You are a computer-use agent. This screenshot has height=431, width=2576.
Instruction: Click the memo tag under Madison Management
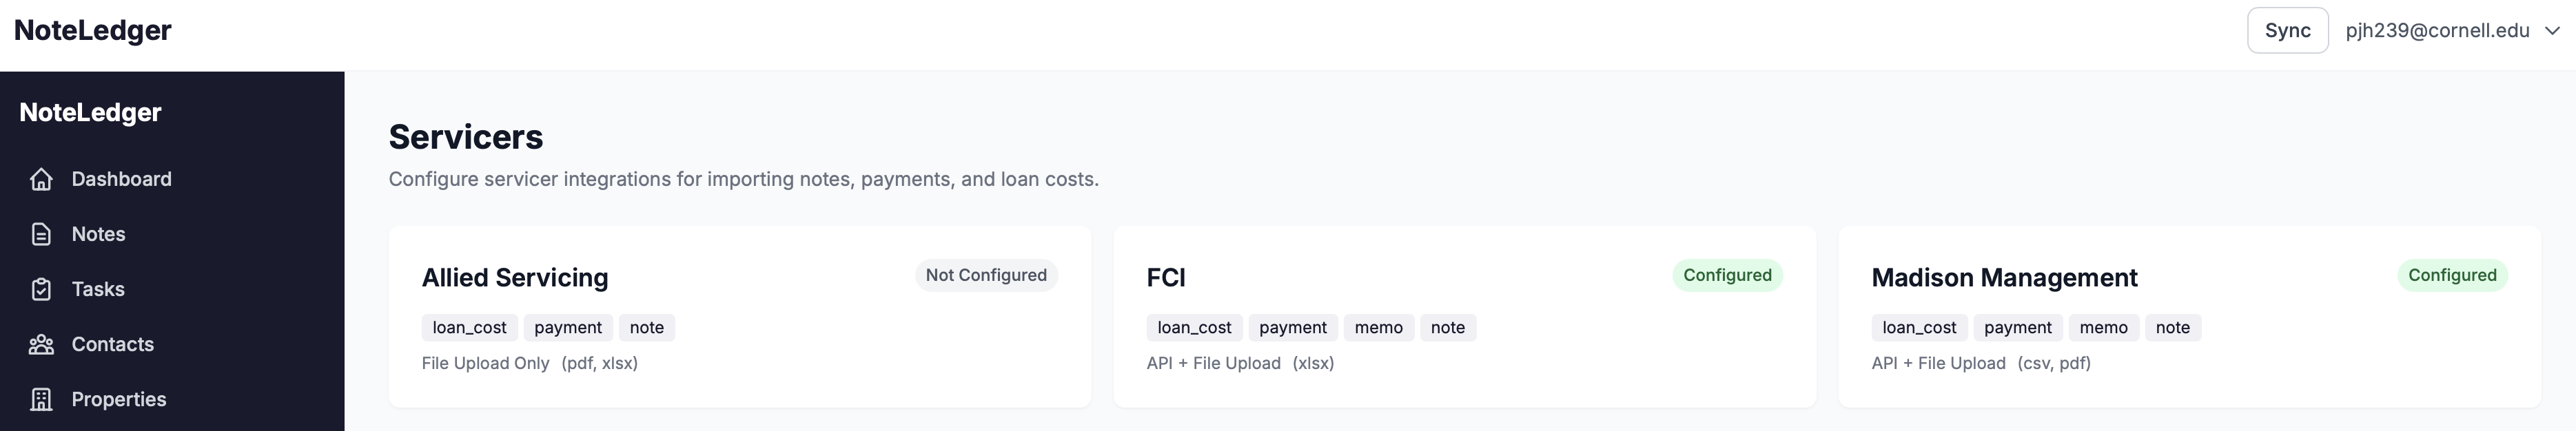pyautogui.click(x=2104, y=327)
